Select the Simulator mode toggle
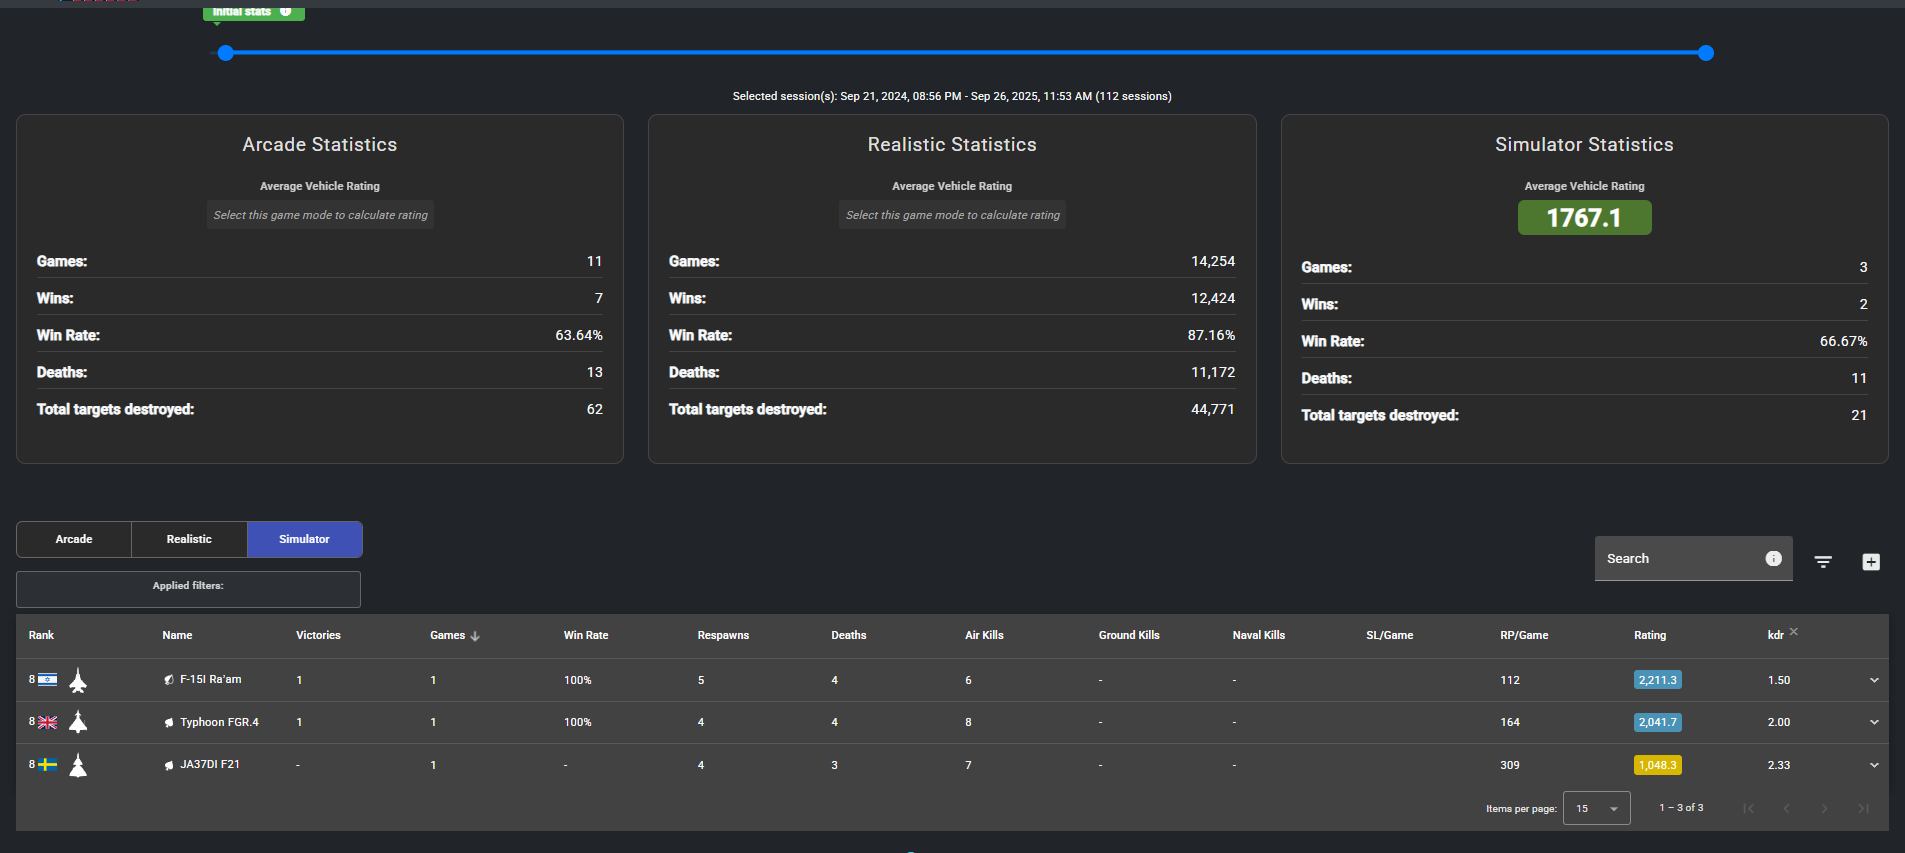This screenshot has width=1905, height=853. tap(304, 539)
